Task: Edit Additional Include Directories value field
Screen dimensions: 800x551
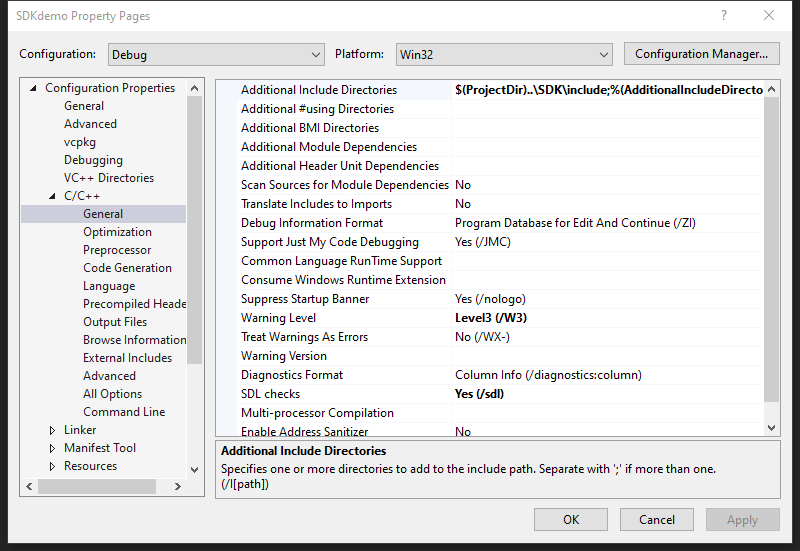Action: (x=607, y=90)
